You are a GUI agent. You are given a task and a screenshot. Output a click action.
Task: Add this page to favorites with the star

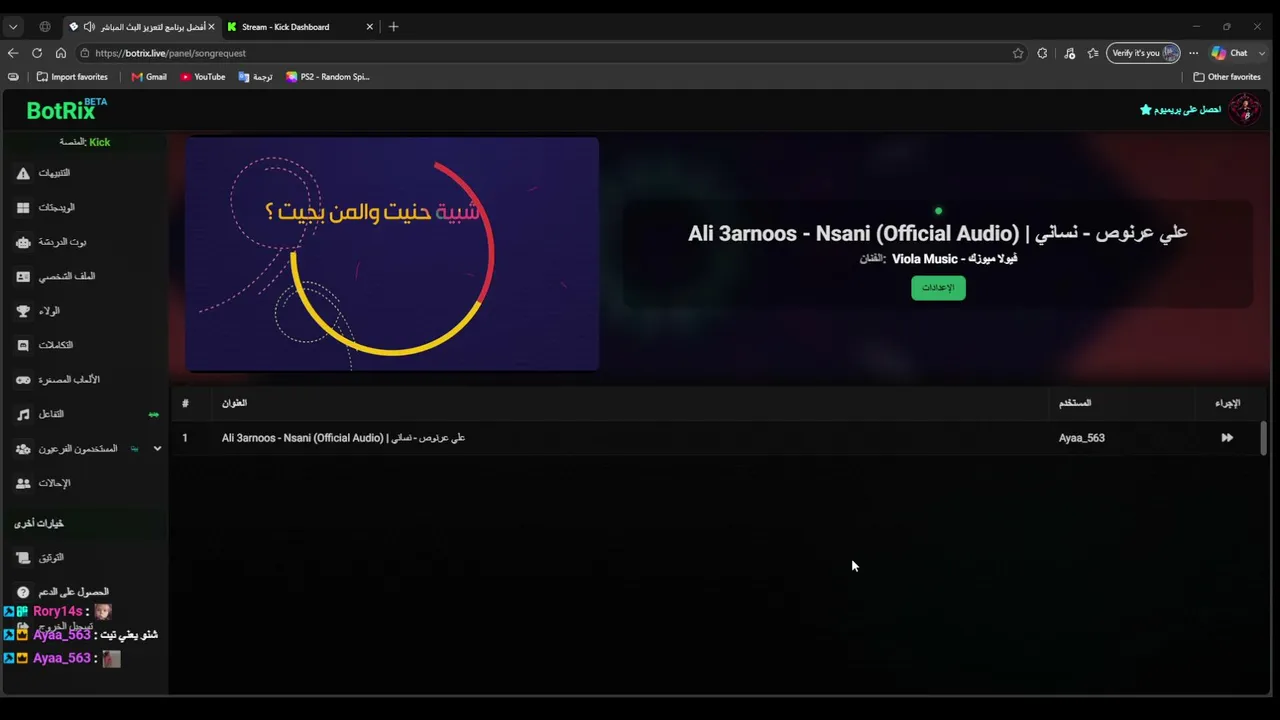[x=1018, y=53]
